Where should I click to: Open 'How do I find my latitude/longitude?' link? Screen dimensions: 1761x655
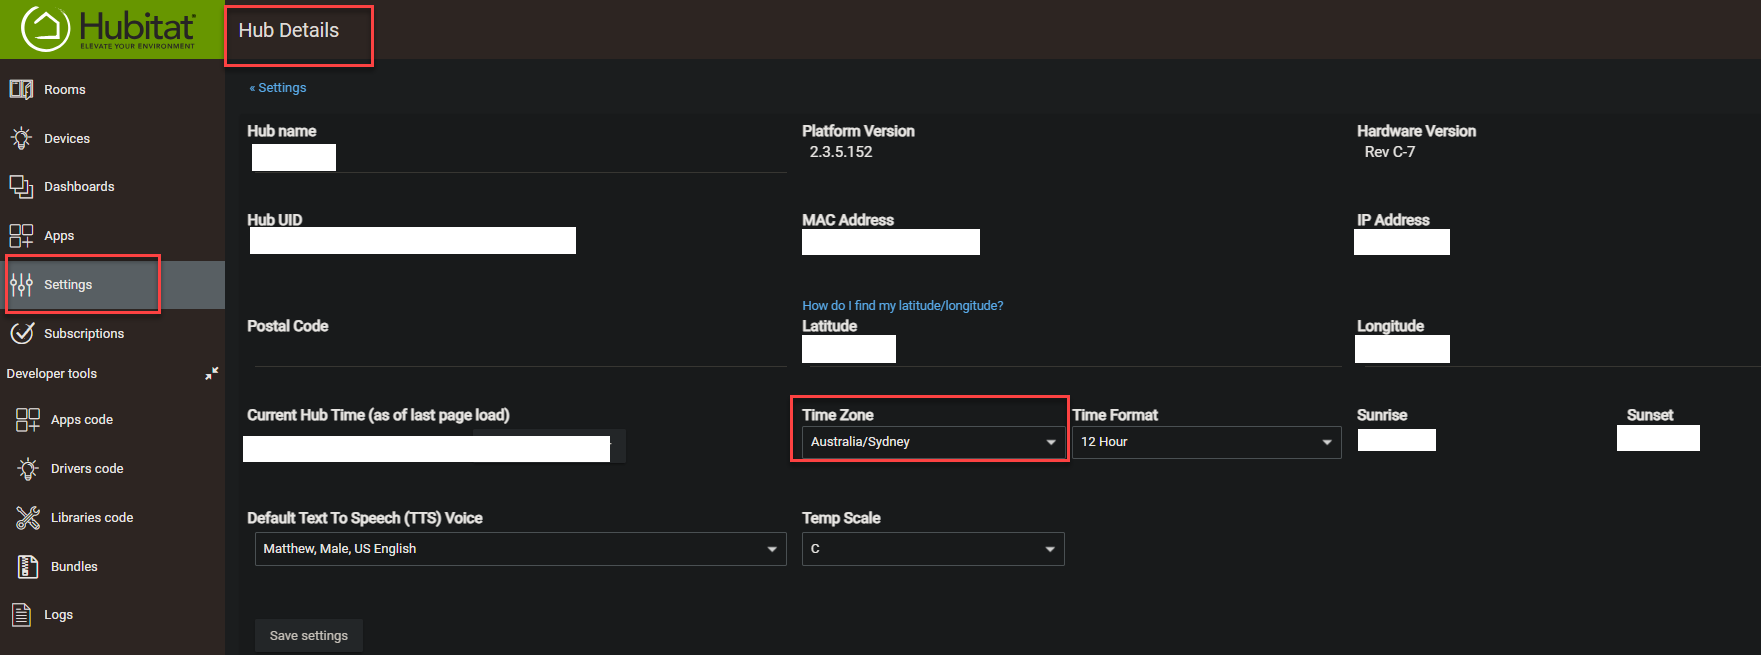click(x=902, y=305)
